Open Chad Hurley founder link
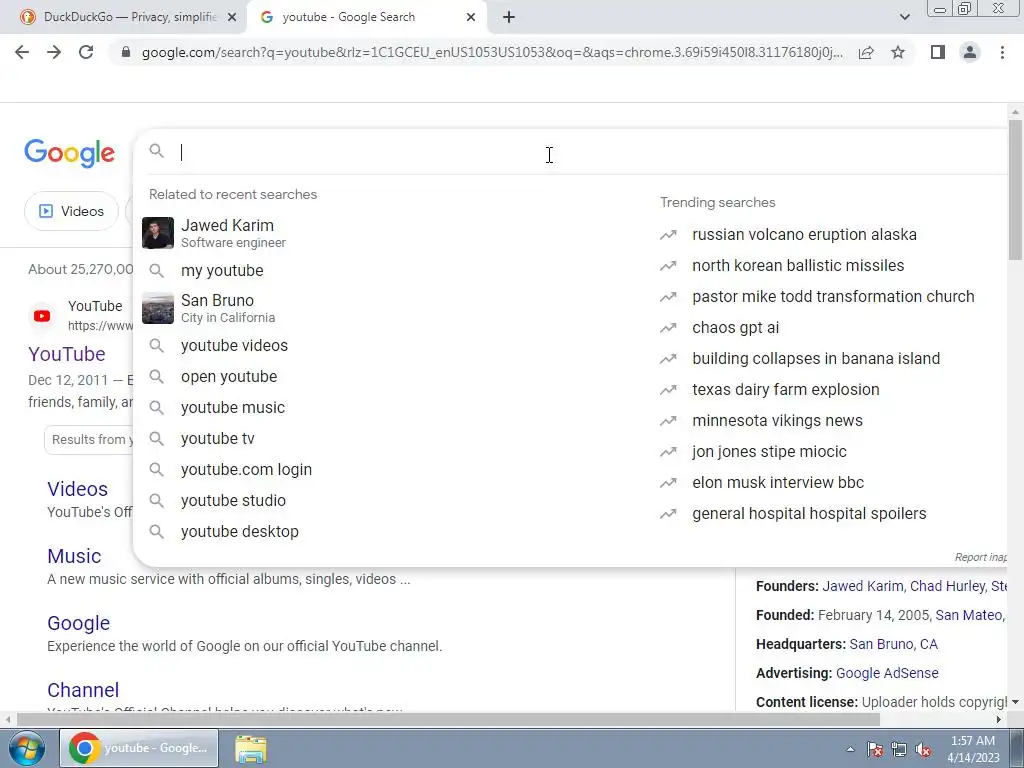The width and height of the screenshot is (1024, 768). tap(948, 586)
